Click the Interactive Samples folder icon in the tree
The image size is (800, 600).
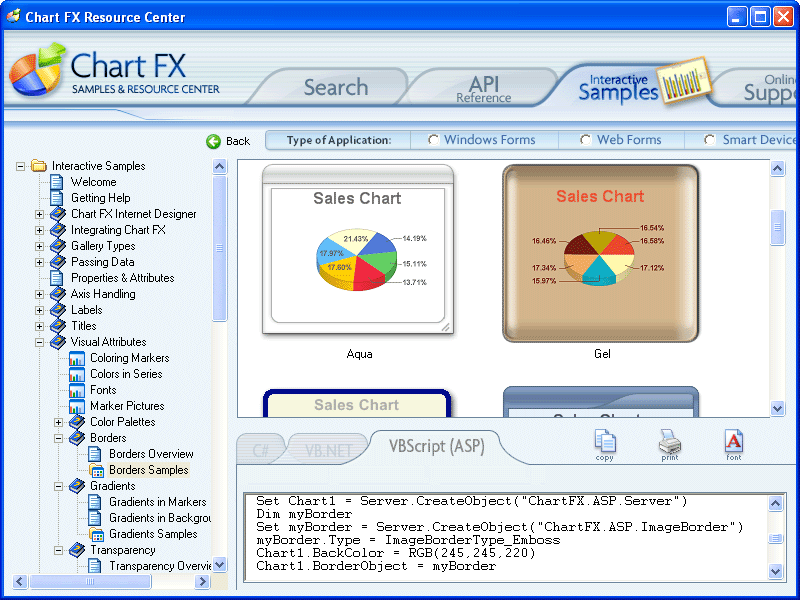[x=37, y=166]
